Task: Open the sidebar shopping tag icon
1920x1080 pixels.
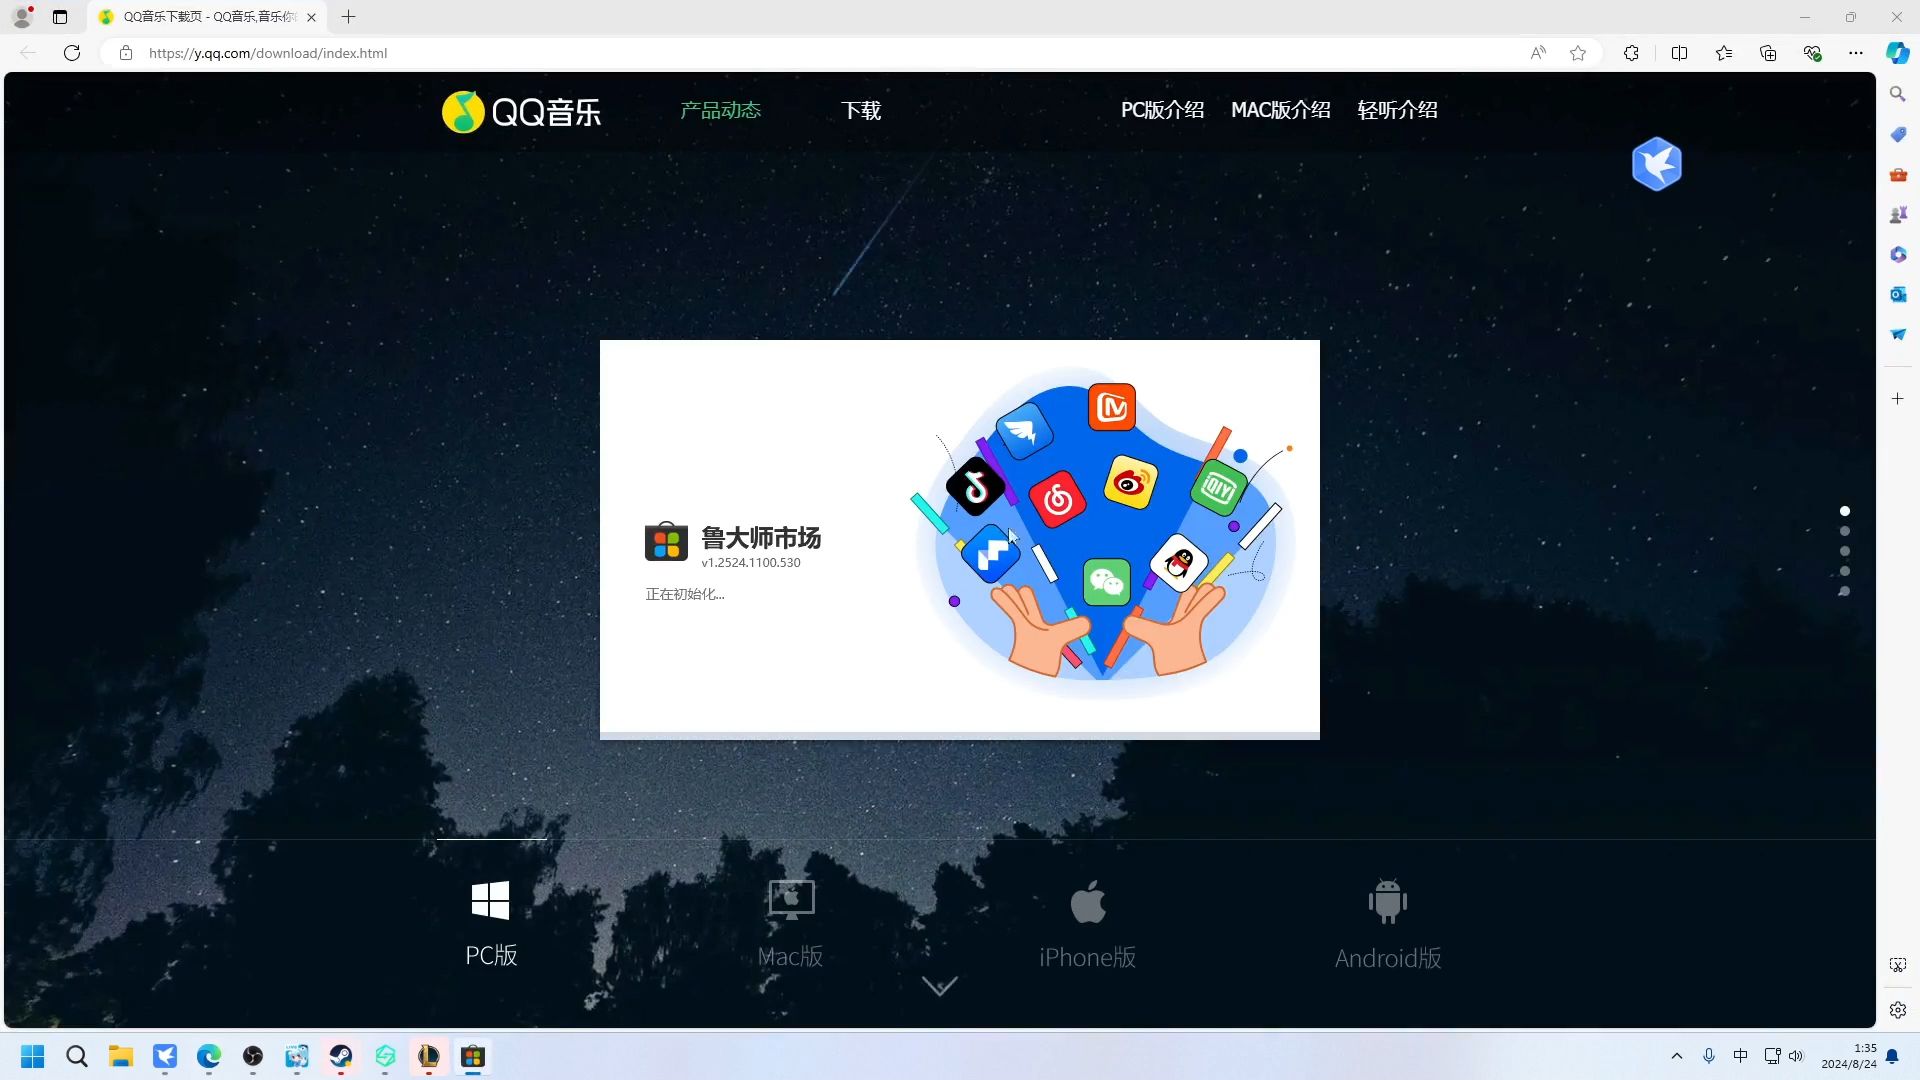Action: tap(1898, 134)
